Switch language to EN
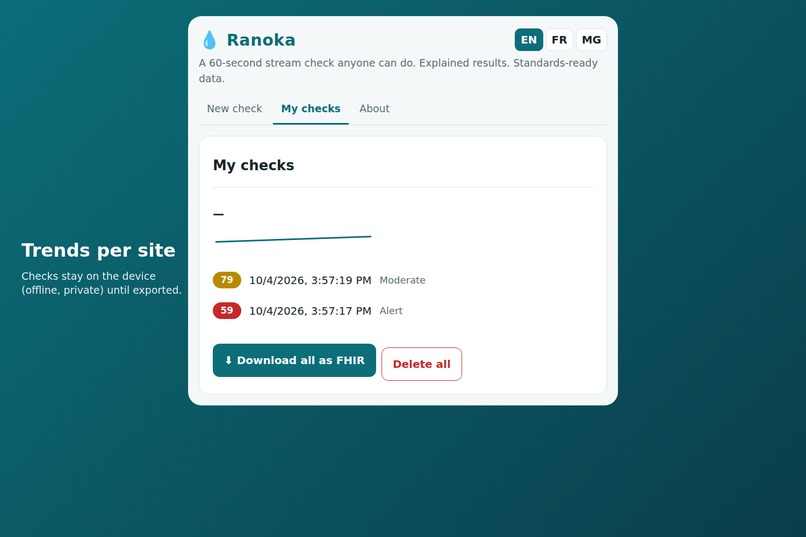Image resolution: width=806 pixels, height=537 pixels. (x=528, y=40)
